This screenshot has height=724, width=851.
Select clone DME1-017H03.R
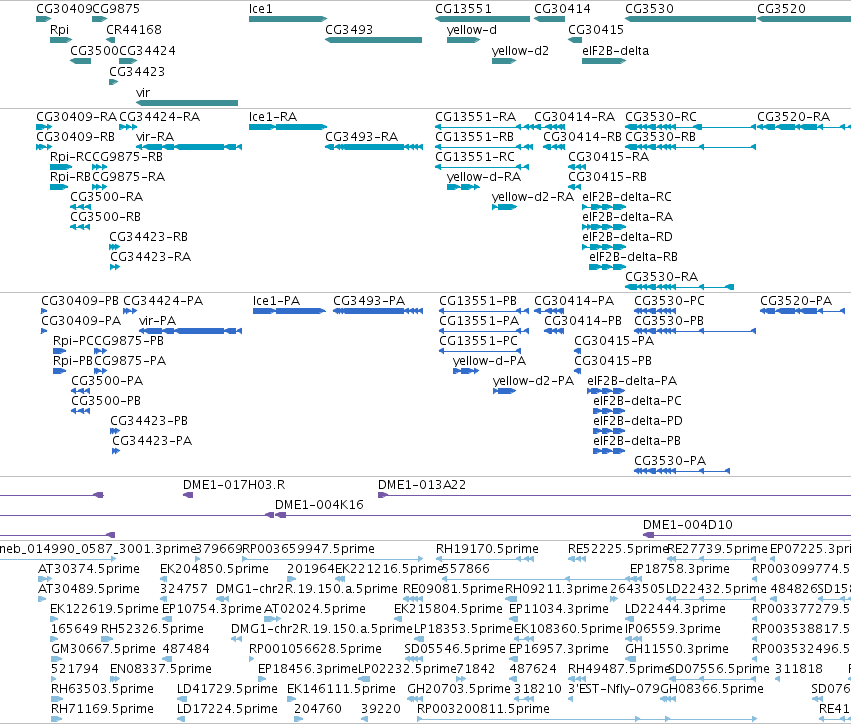tap(188, 495)
